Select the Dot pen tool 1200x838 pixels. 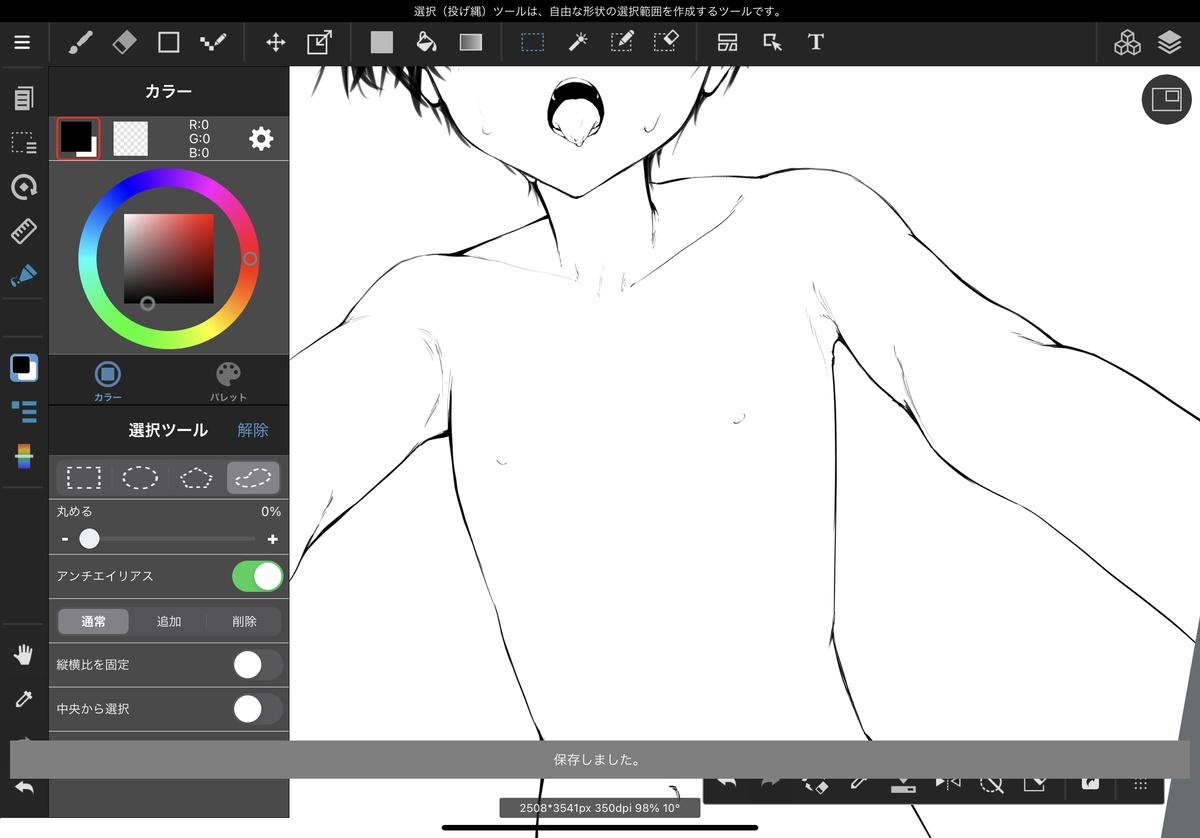[x=213, y=42]
